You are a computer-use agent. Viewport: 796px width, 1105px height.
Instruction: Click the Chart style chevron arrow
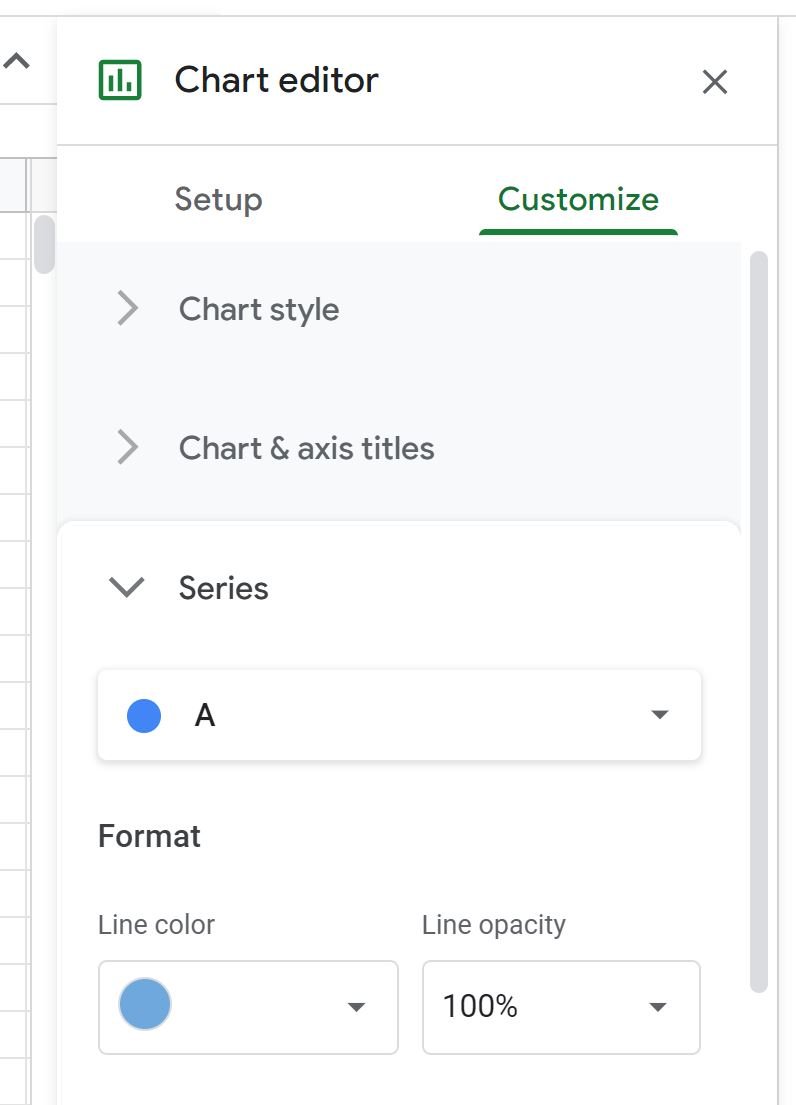[x=128, y=308]
